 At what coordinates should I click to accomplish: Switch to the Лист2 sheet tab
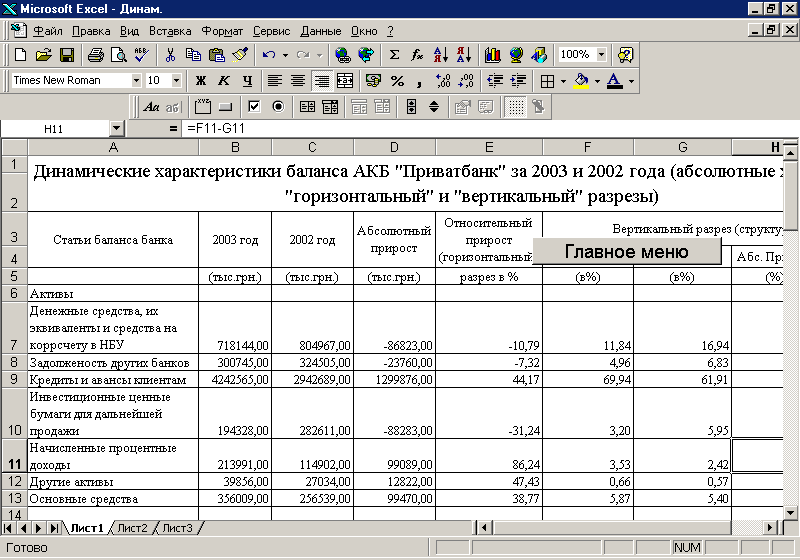pos(132,528)
